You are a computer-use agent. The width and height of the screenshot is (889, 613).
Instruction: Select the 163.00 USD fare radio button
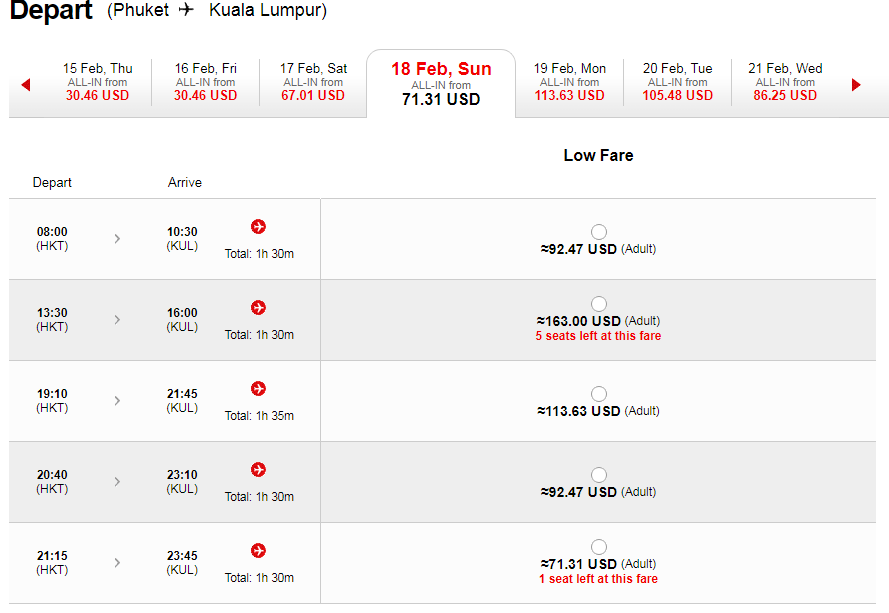599,304
